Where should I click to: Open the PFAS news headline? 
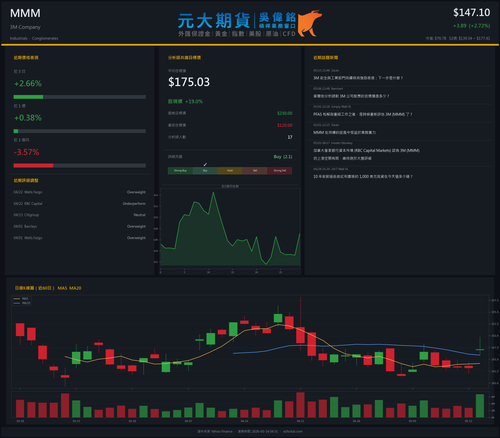click(363, 114)
